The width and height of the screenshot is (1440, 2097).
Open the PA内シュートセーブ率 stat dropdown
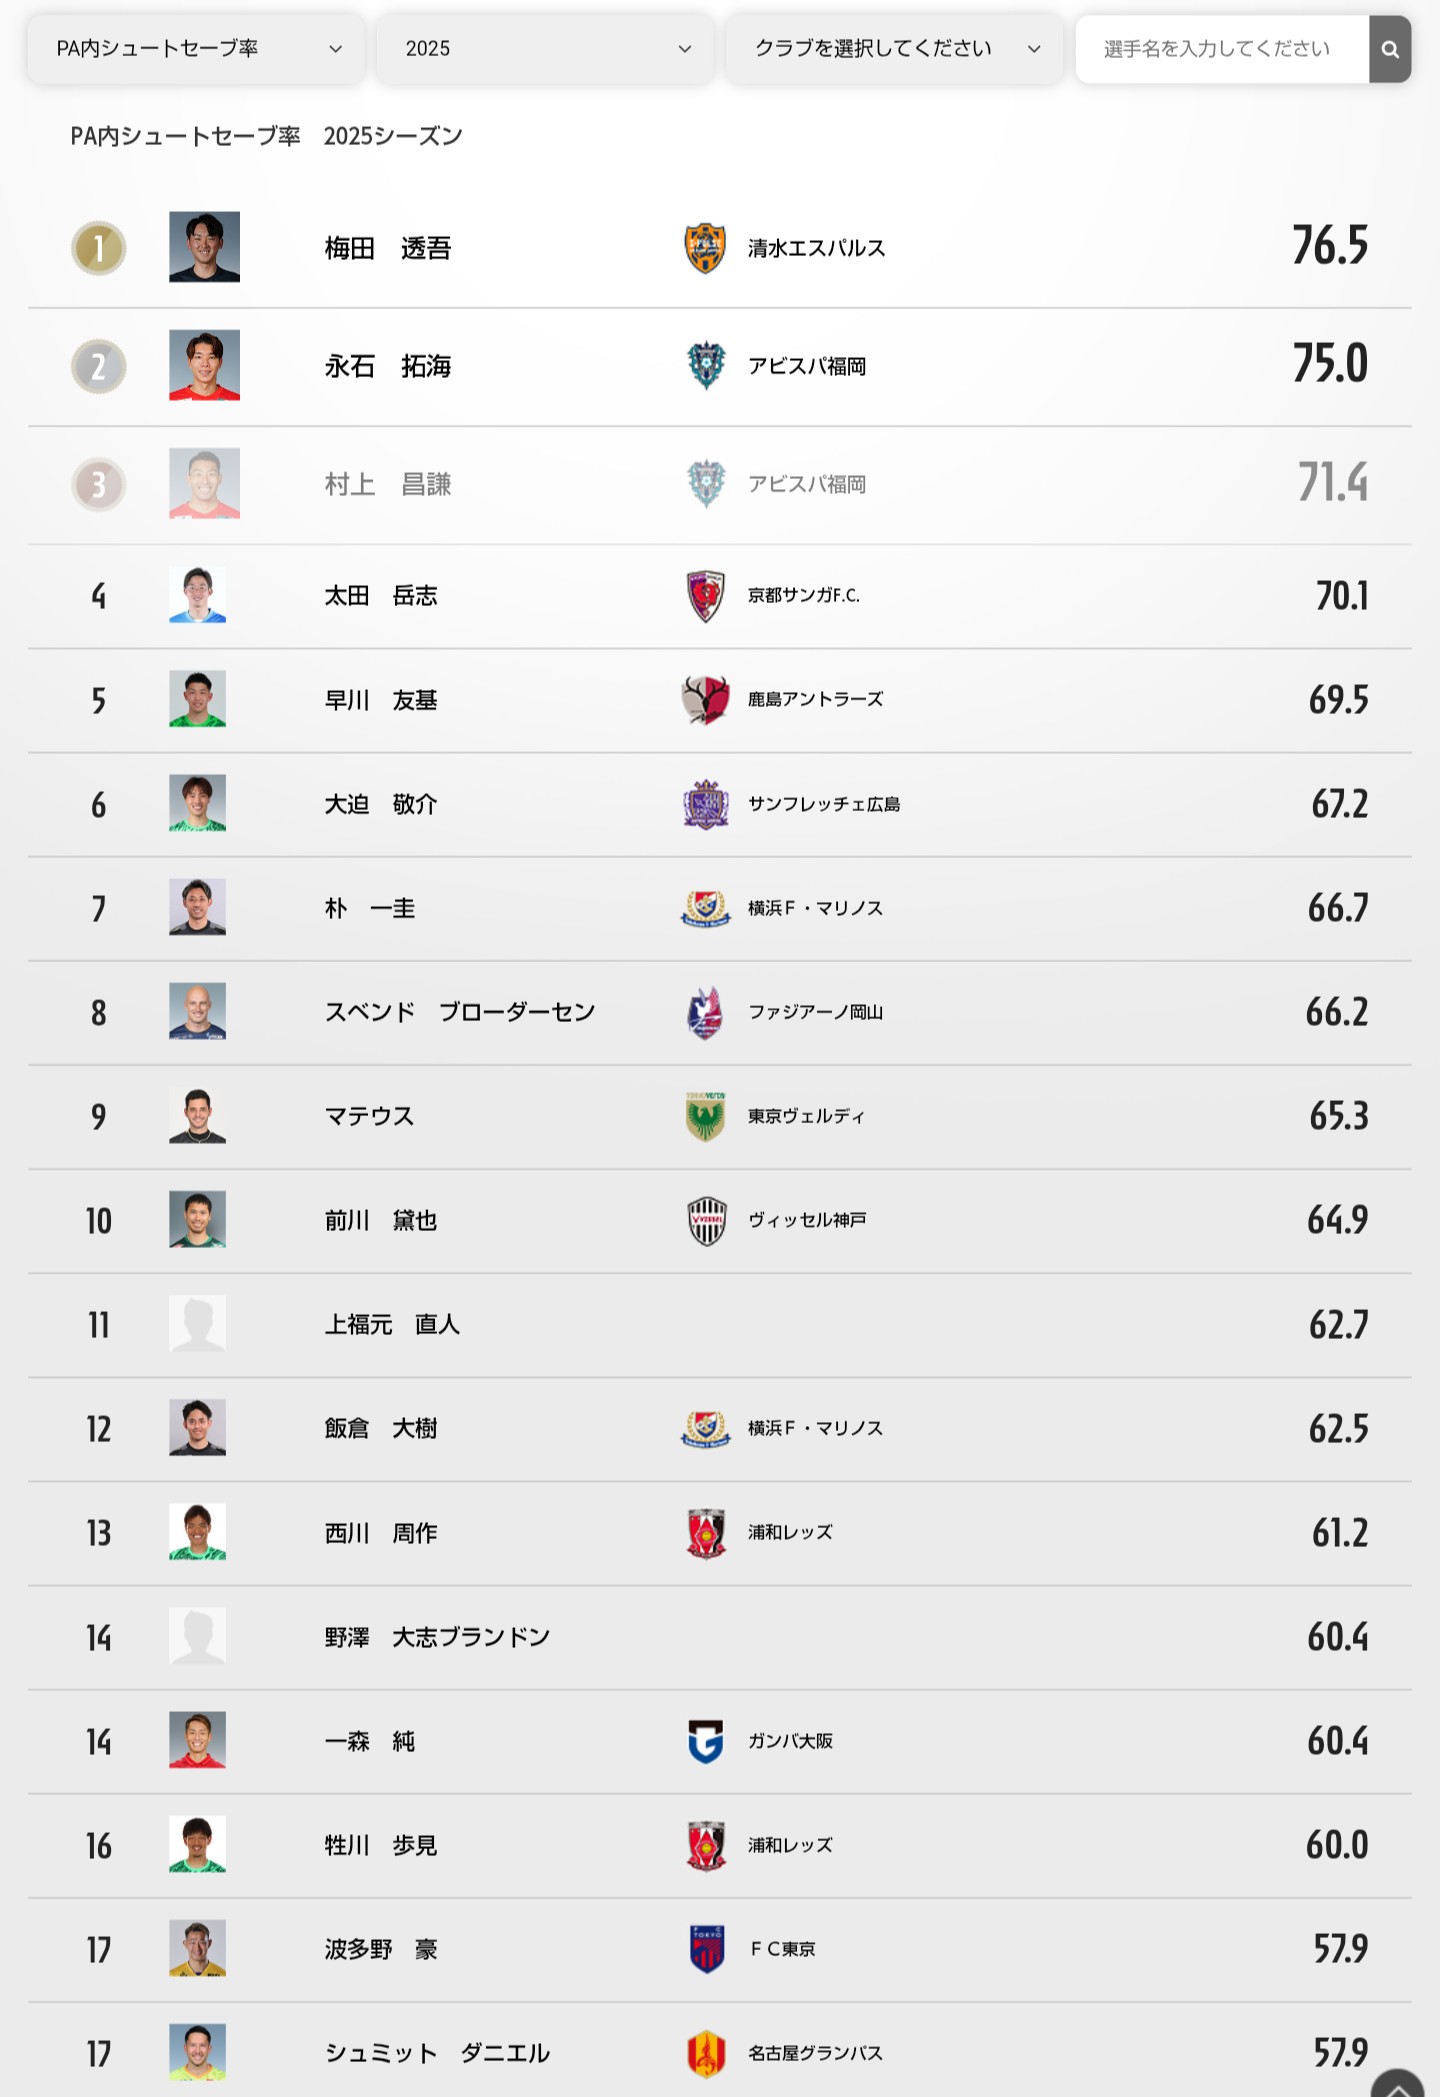[196, 49]
